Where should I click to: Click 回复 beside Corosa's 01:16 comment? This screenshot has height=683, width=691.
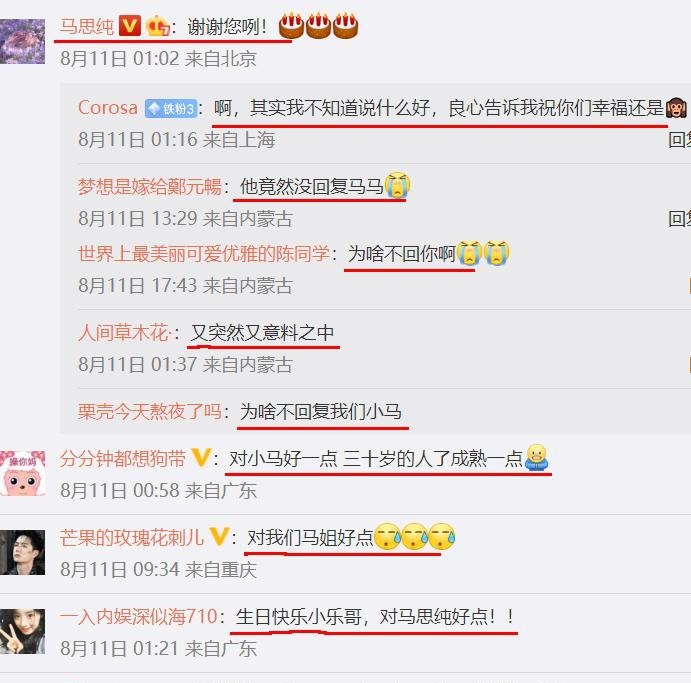pyautogui.click(x=680, y=140)
